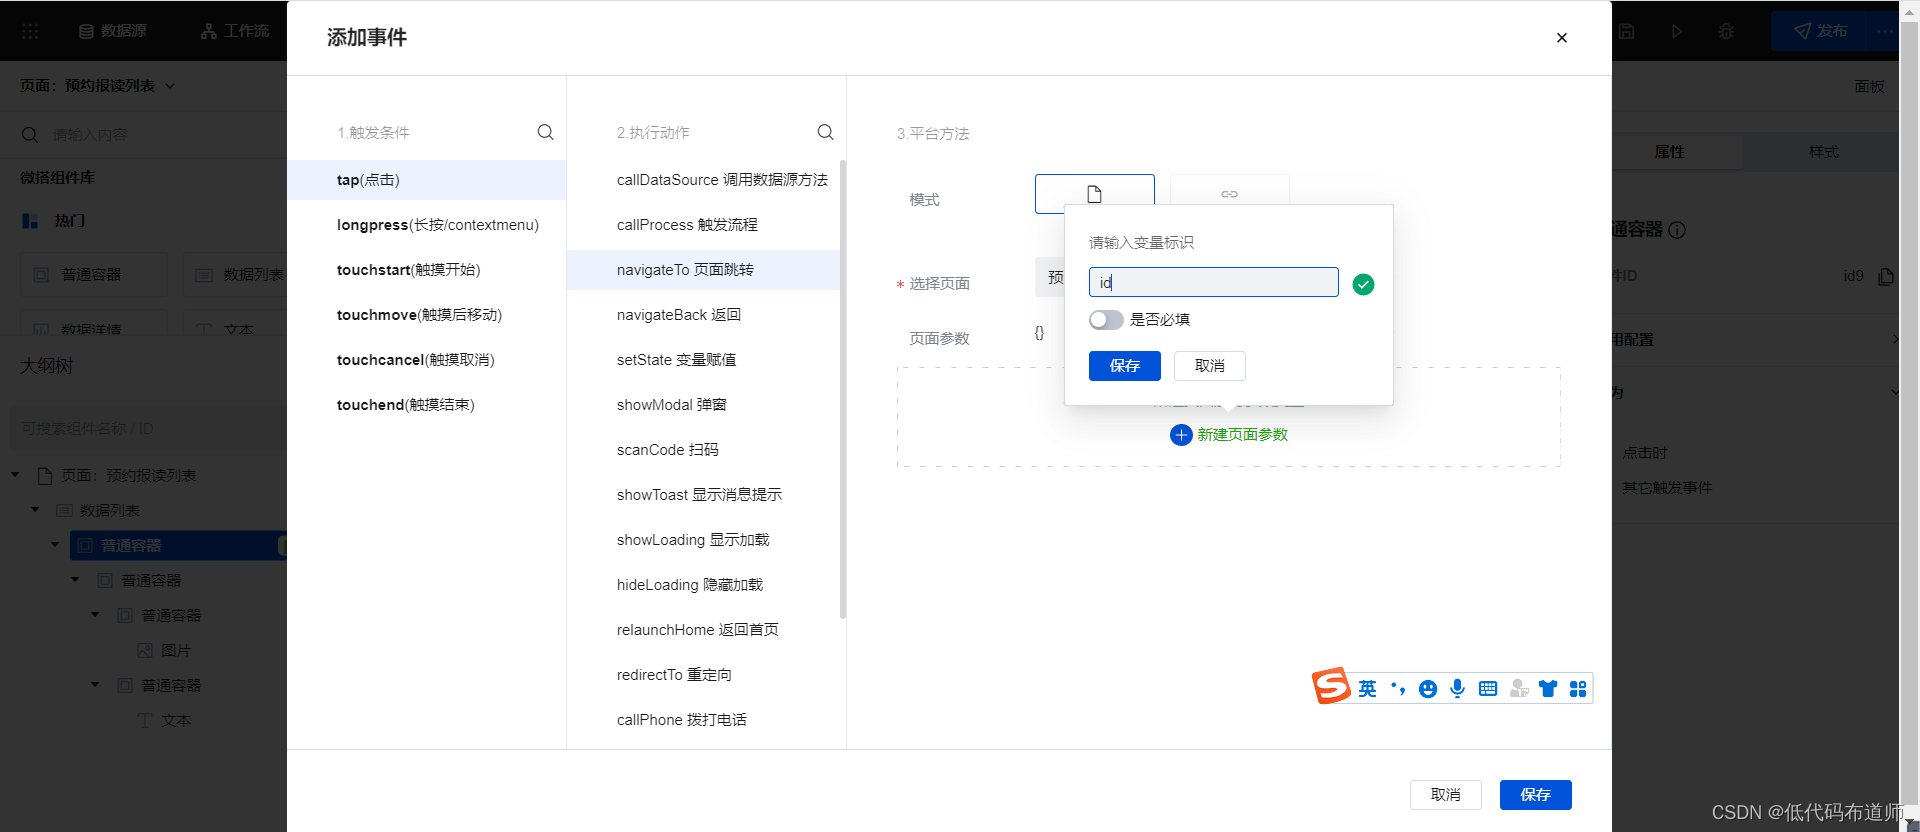Open Sogou input method logo

(x=1331, y=686)
